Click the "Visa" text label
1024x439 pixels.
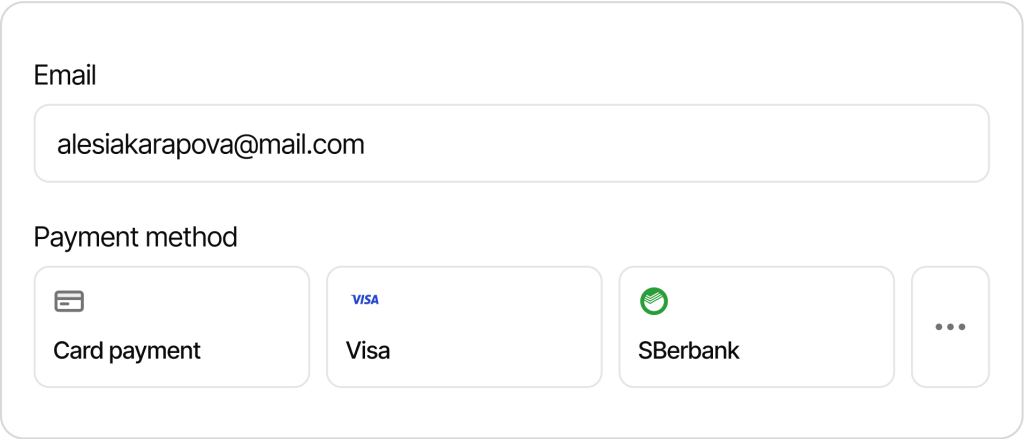[368, 351]
